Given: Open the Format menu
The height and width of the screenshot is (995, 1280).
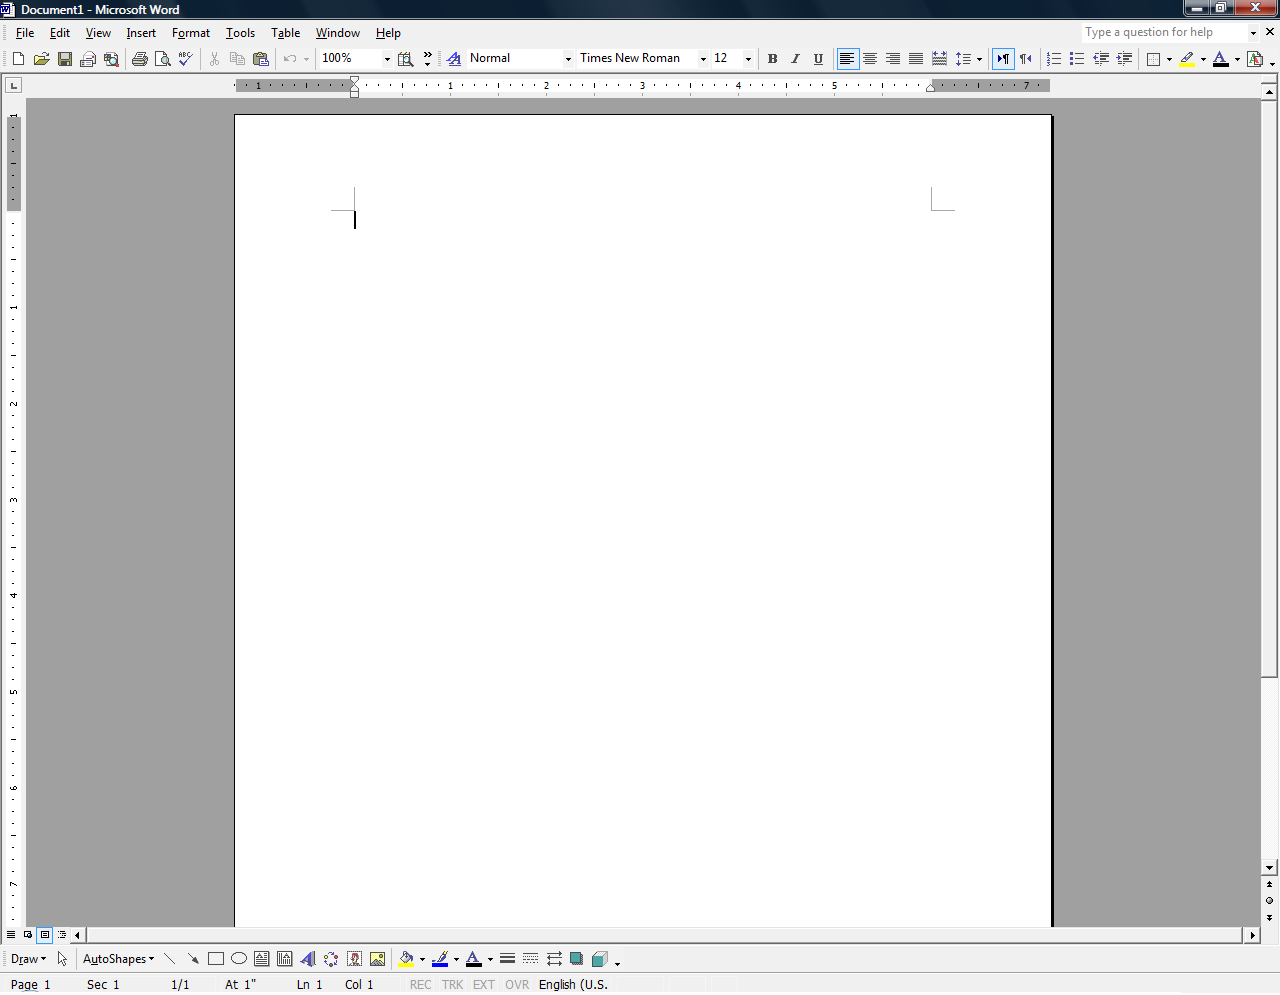Looking at the screenshot, I should click(191, 33).
